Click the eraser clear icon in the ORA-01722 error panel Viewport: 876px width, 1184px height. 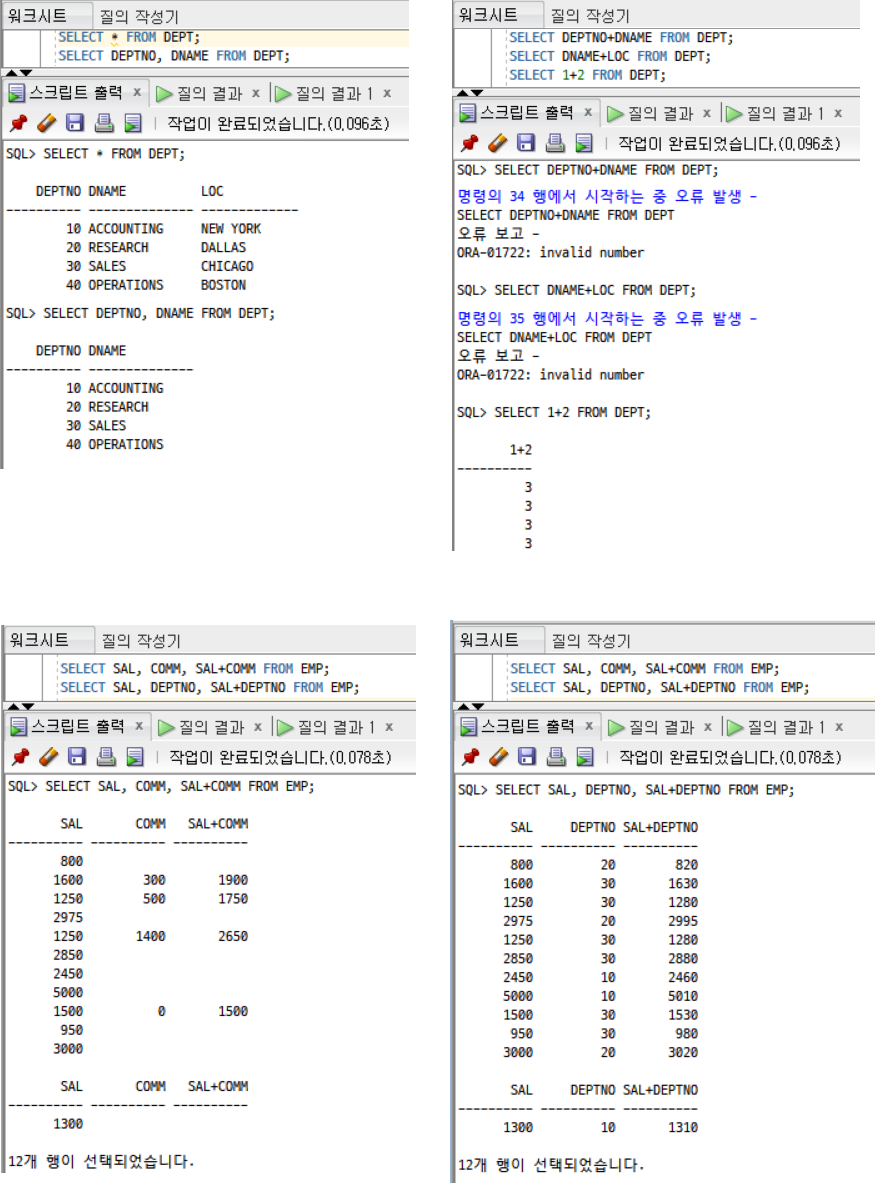498,143
